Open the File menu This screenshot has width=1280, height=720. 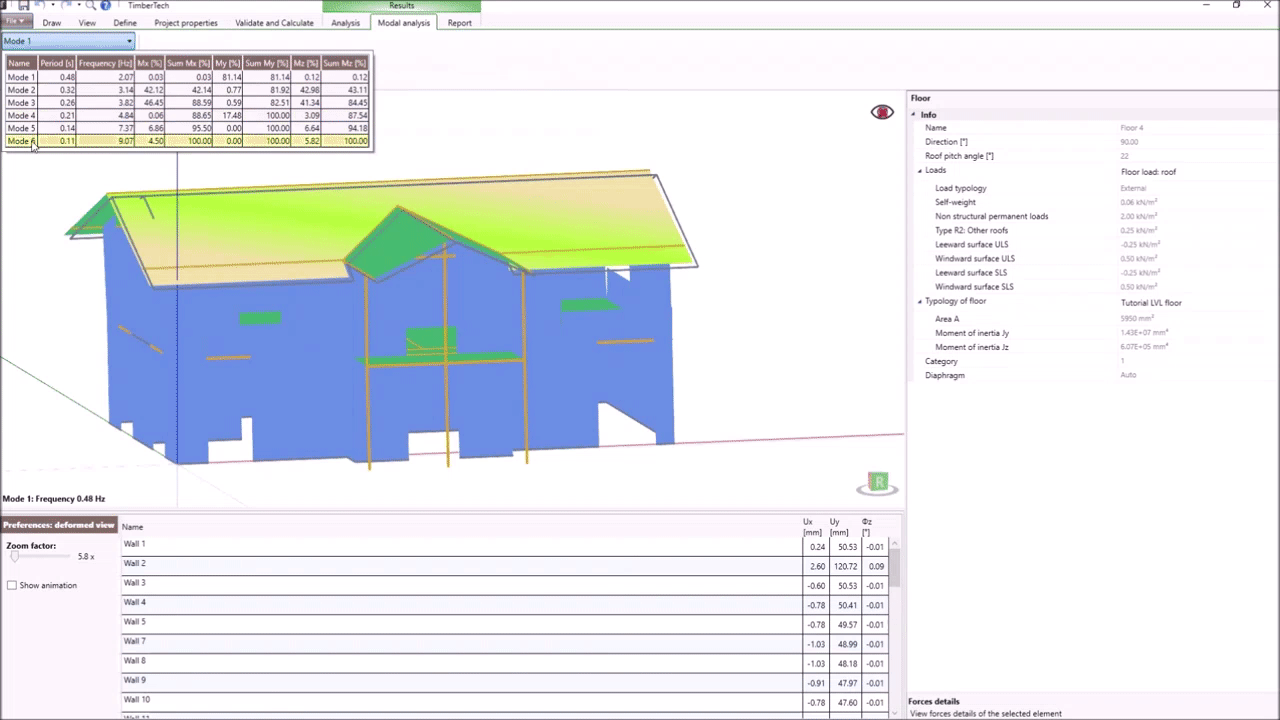pyautogui.click(x=16, y=22)
